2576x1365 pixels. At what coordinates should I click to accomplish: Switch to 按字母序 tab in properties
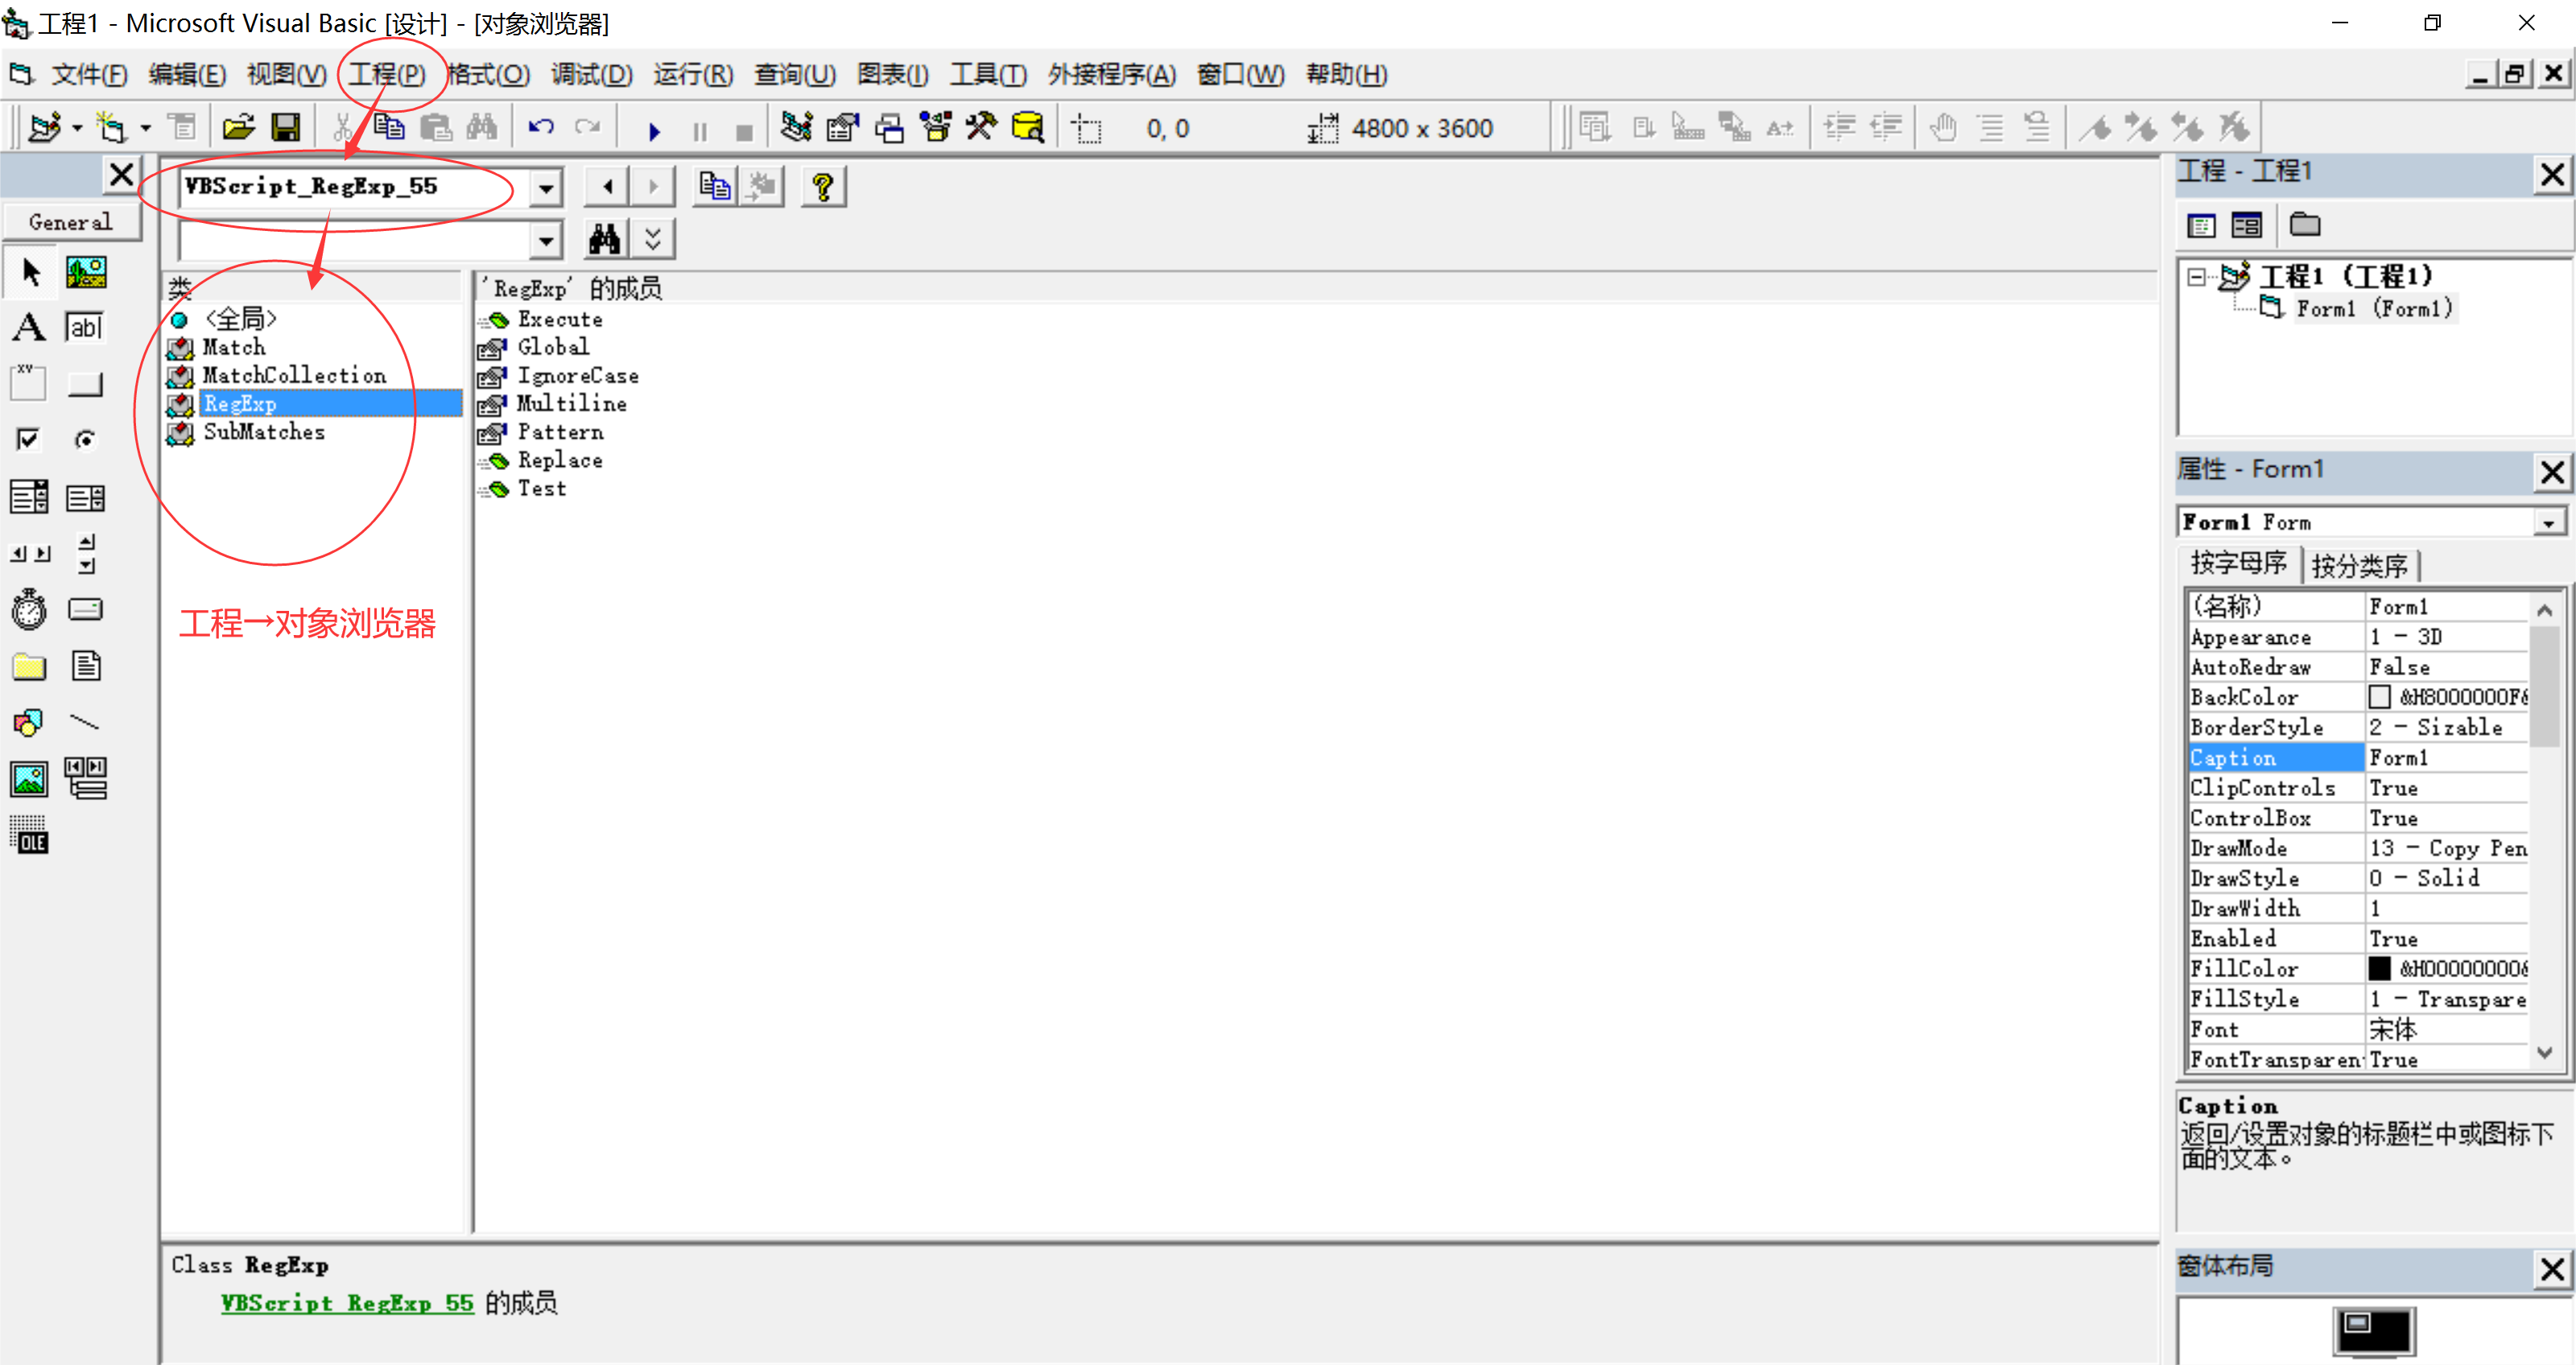pos(2239,563)
